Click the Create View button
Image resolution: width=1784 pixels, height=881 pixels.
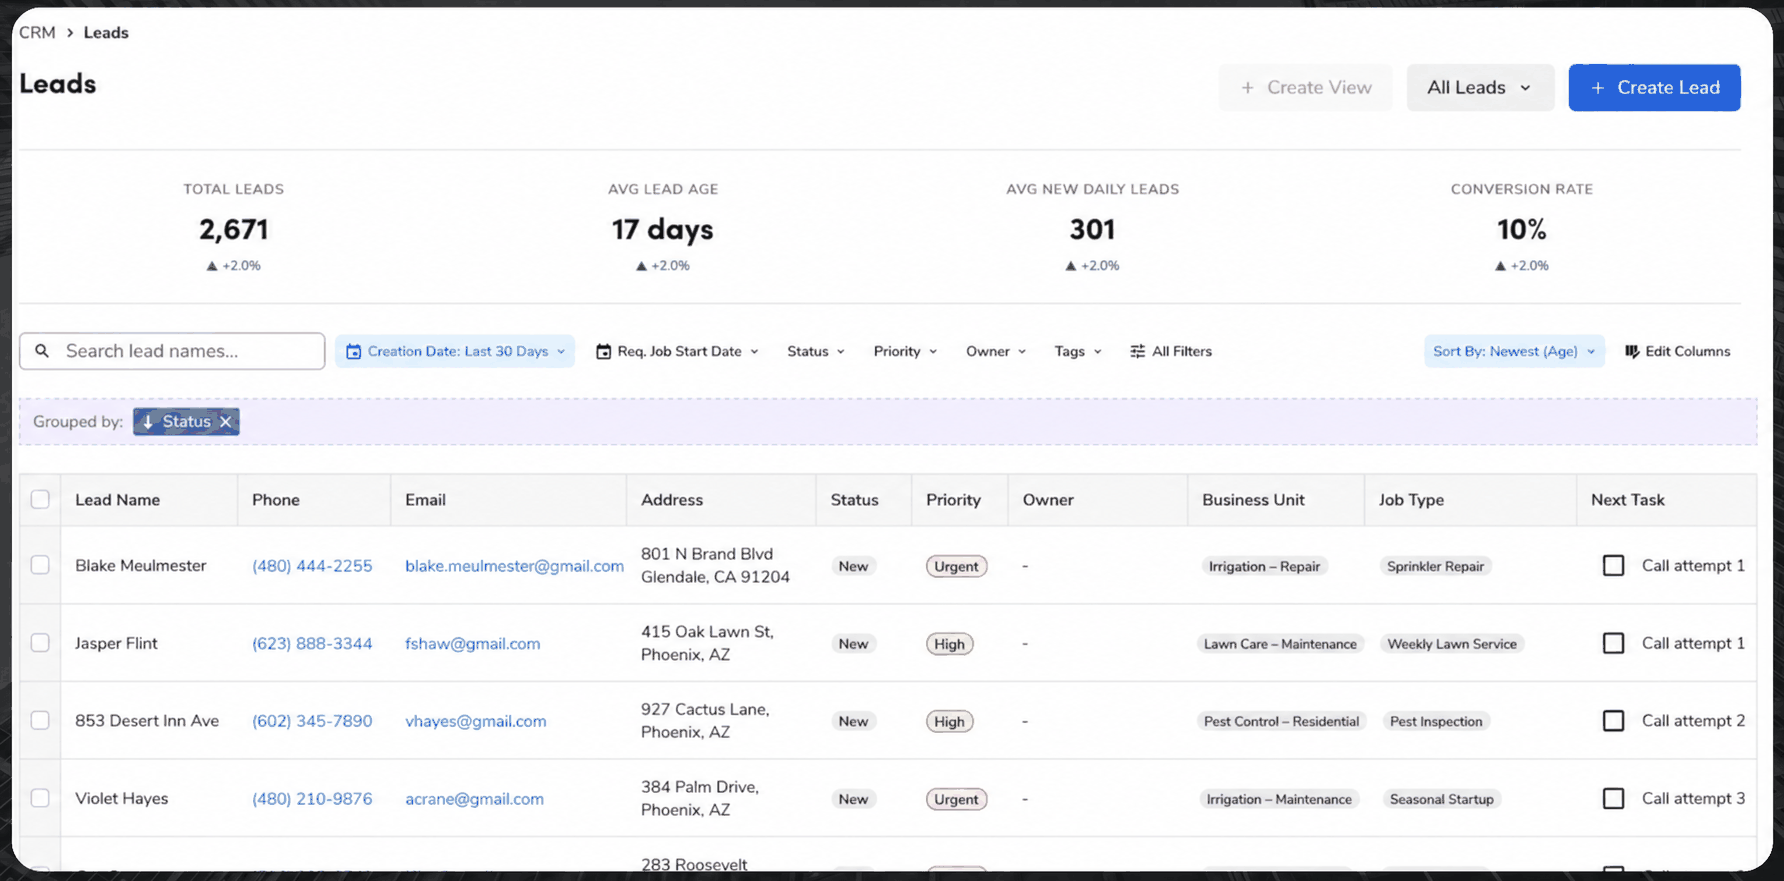pyautogui.click(x=1305, y=88)
